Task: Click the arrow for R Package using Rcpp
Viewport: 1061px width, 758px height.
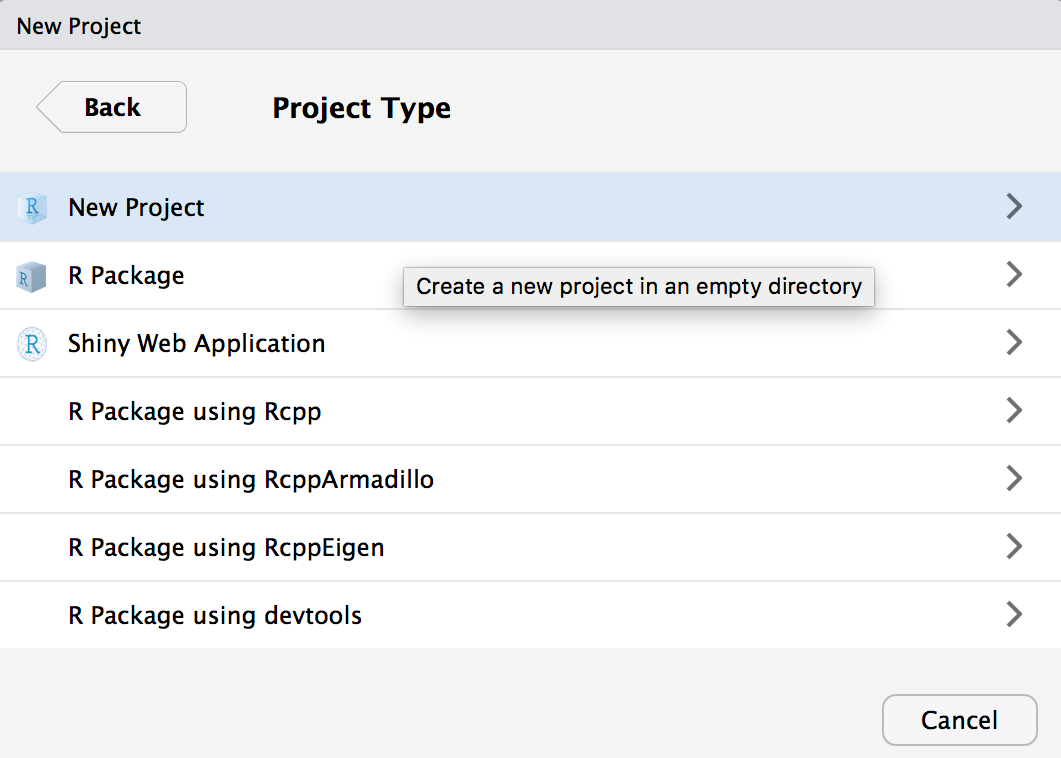Action: pyautogui.click(x=1013, y=411)
